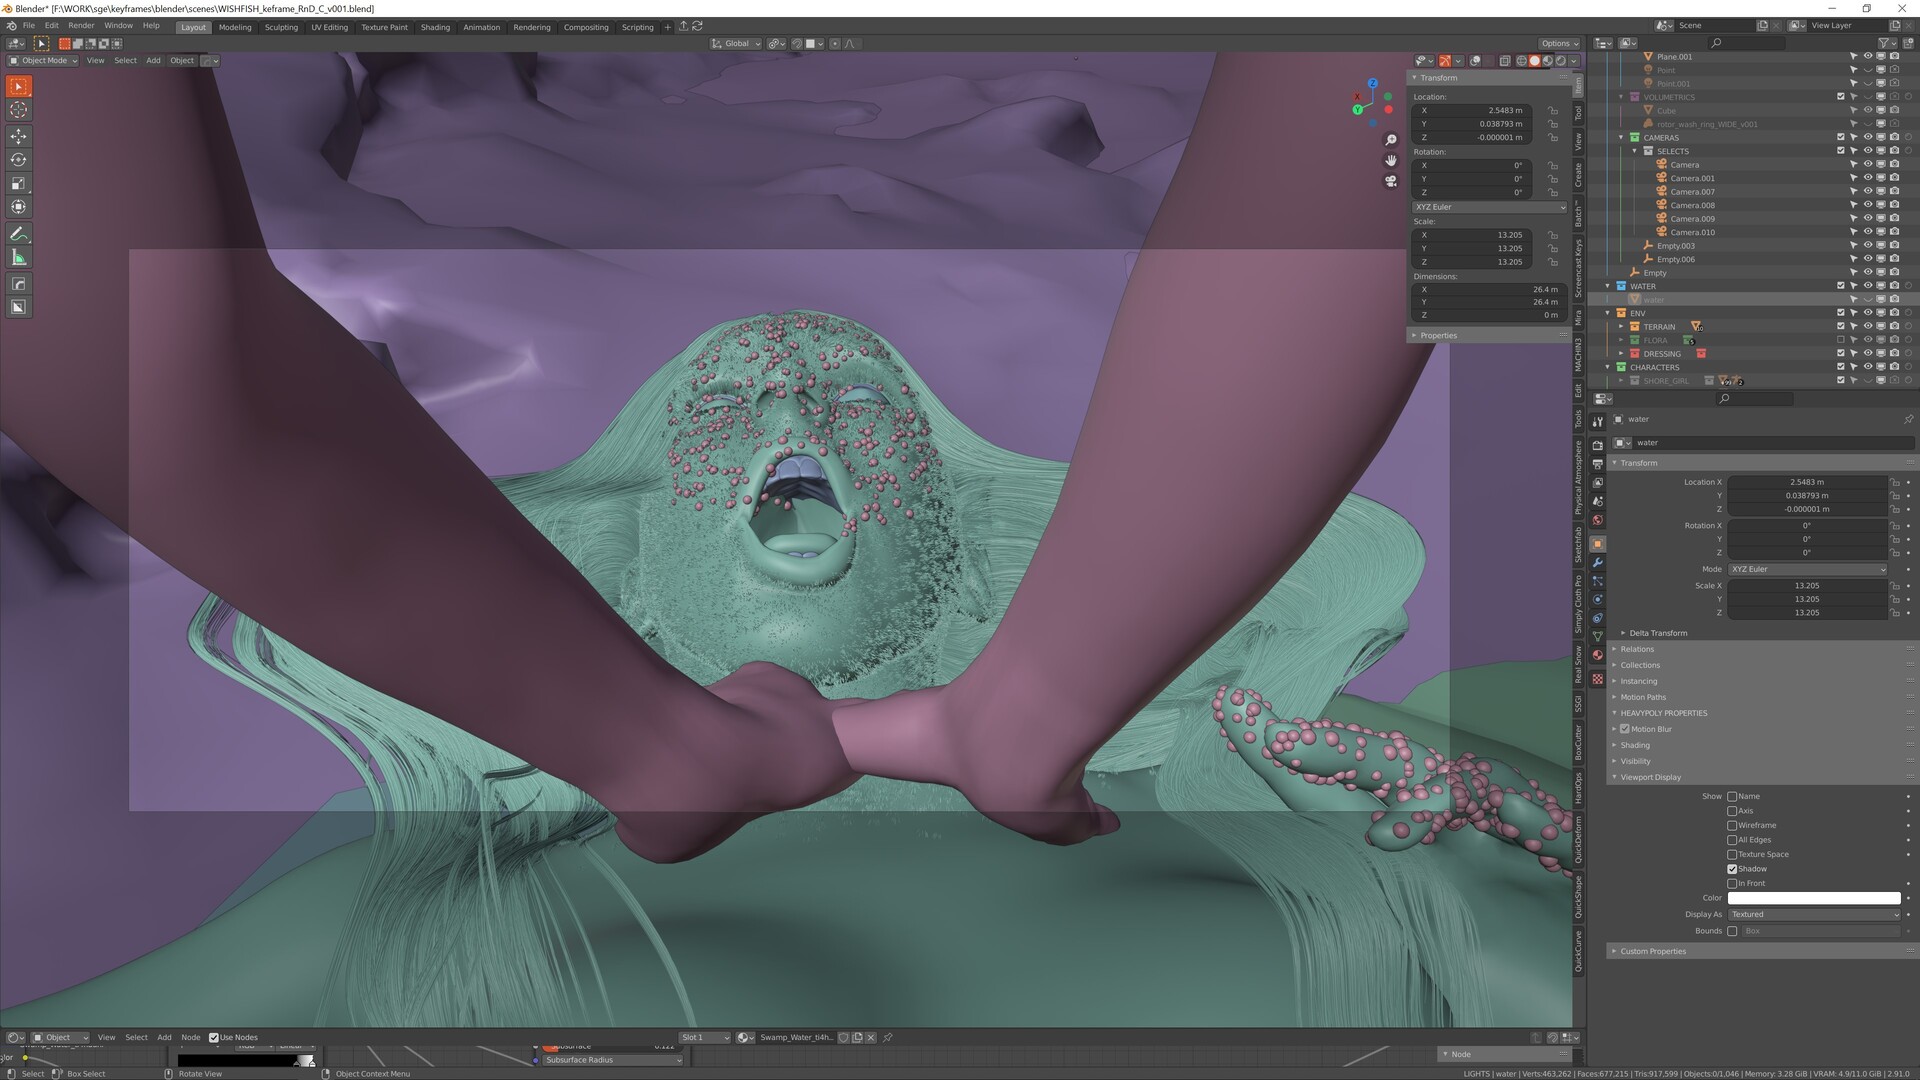
Task: Toggle the X-ray button in viewport header
Action: (x=1504, y=60)
